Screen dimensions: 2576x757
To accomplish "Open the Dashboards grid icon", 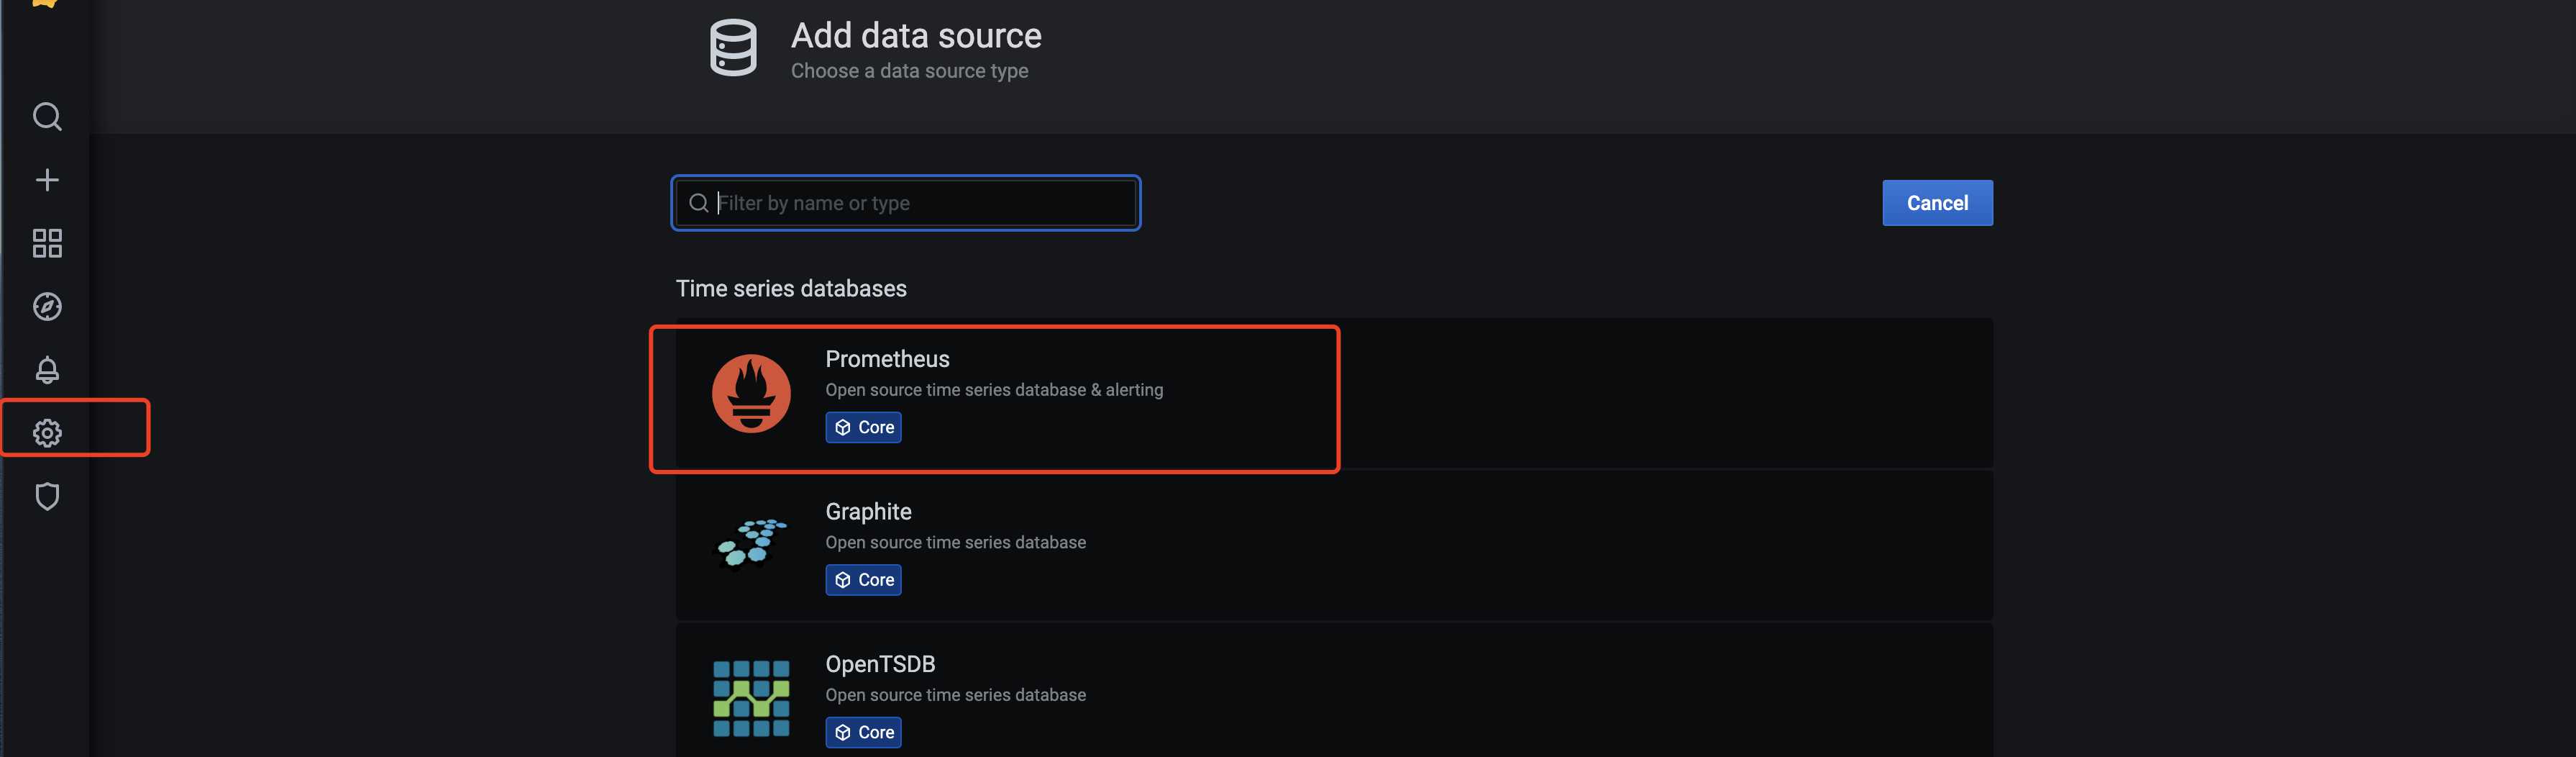I will click(47, 243).
